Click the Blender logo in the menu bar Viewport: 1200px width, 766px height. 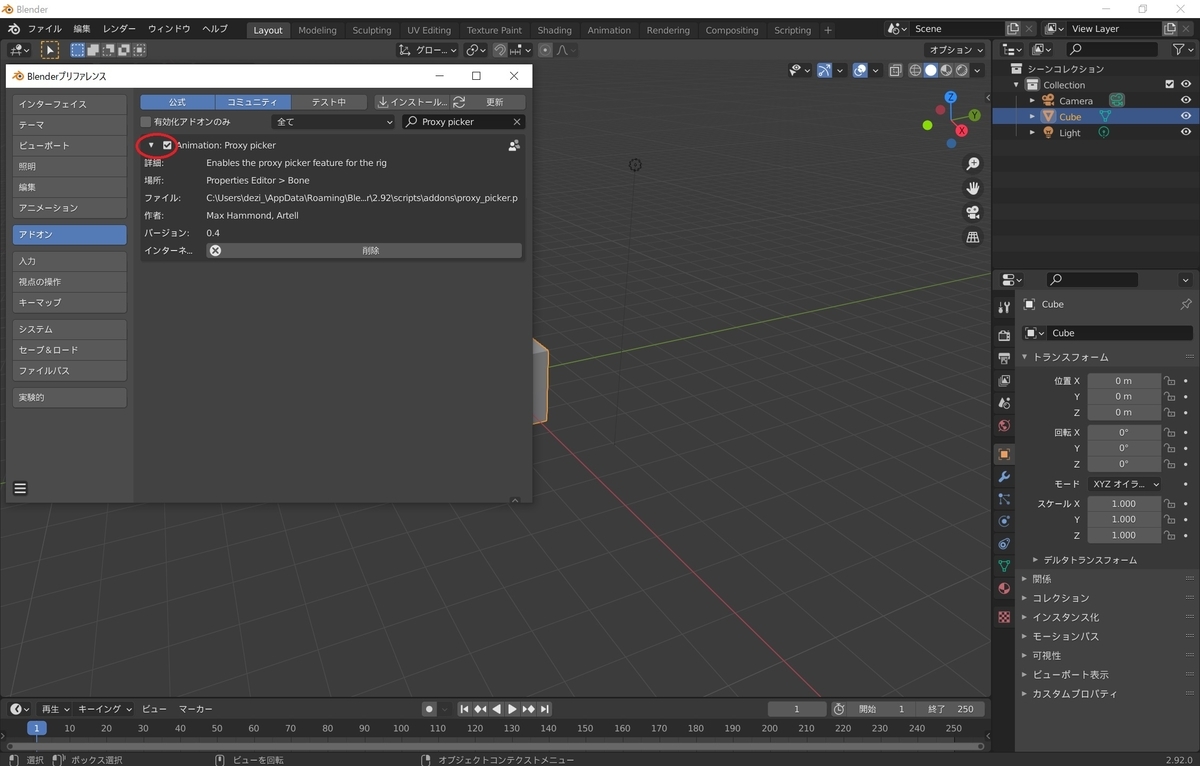click(14, 29)
